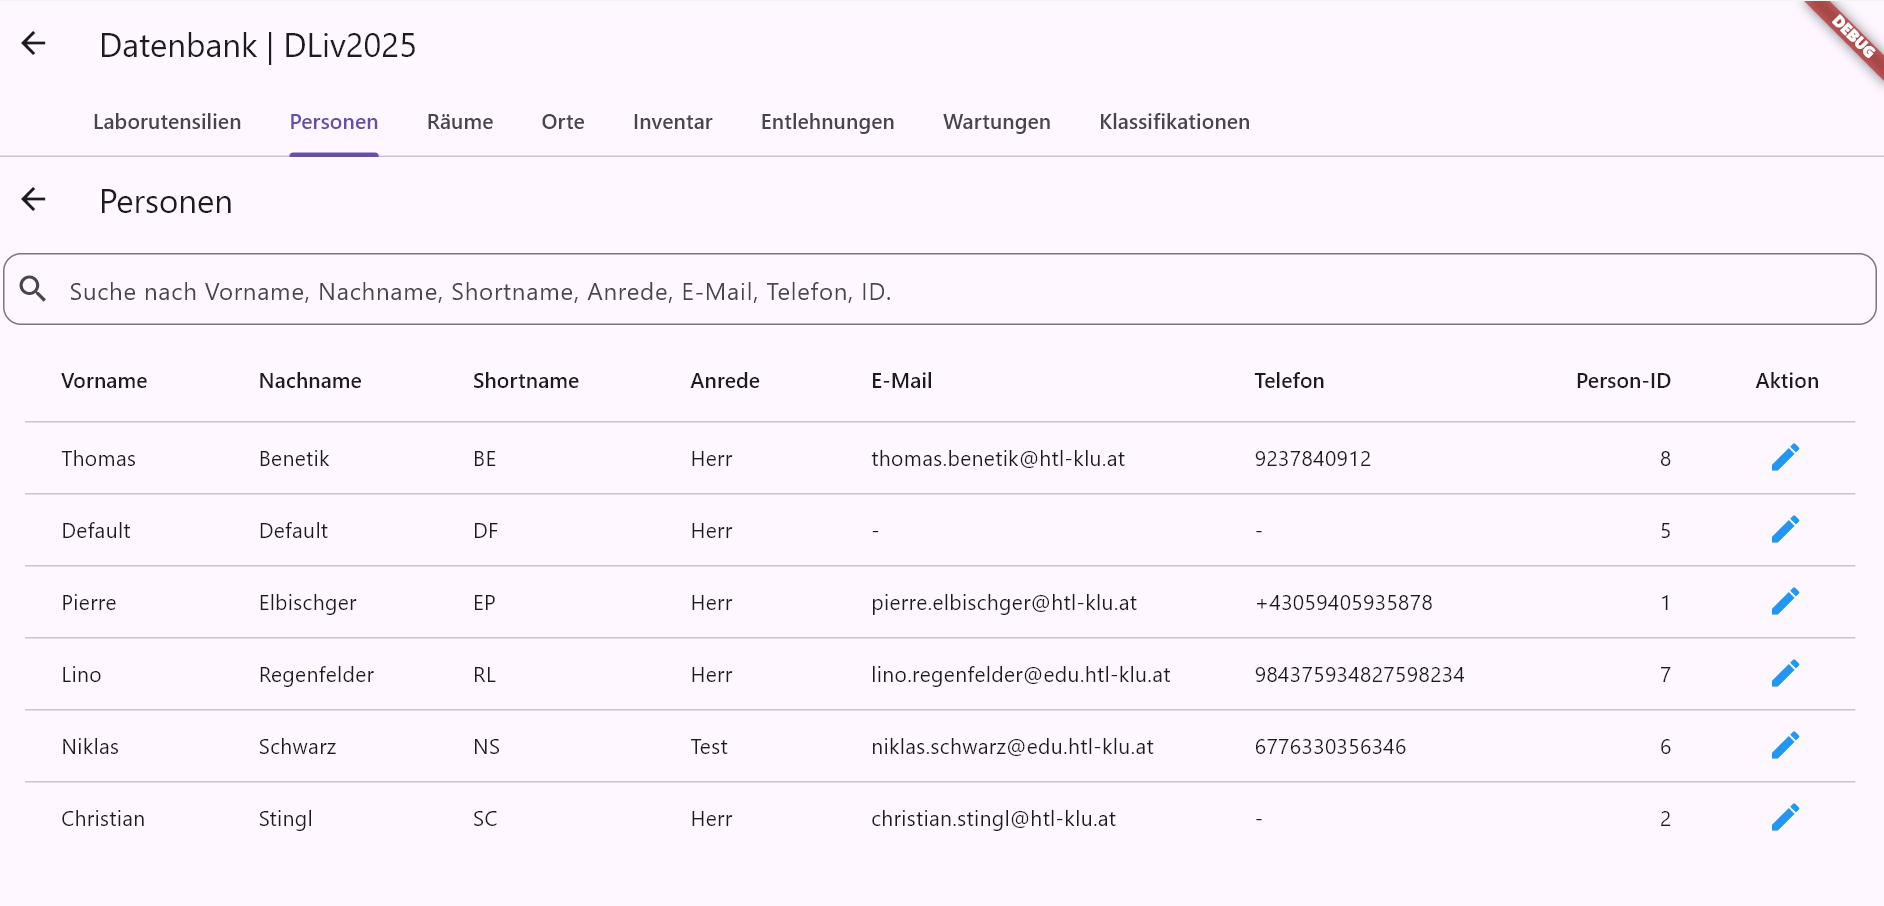1884x906 pixels.
Task: Edit Niklas Schwarz entry via pencil icon
Action: tap(1785, 746)
